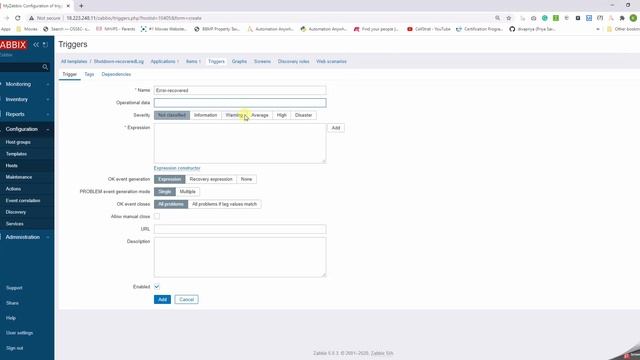This screenshot has width=640, height=360.
Task: Open the CallDroid - YouTube bookmark
Action: [429, 29]
